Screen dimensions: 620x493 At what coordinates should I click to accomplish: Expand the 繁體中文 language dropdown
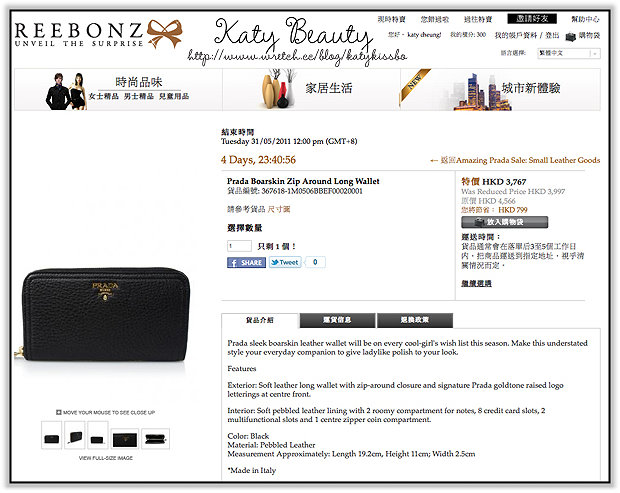point(569,53)
